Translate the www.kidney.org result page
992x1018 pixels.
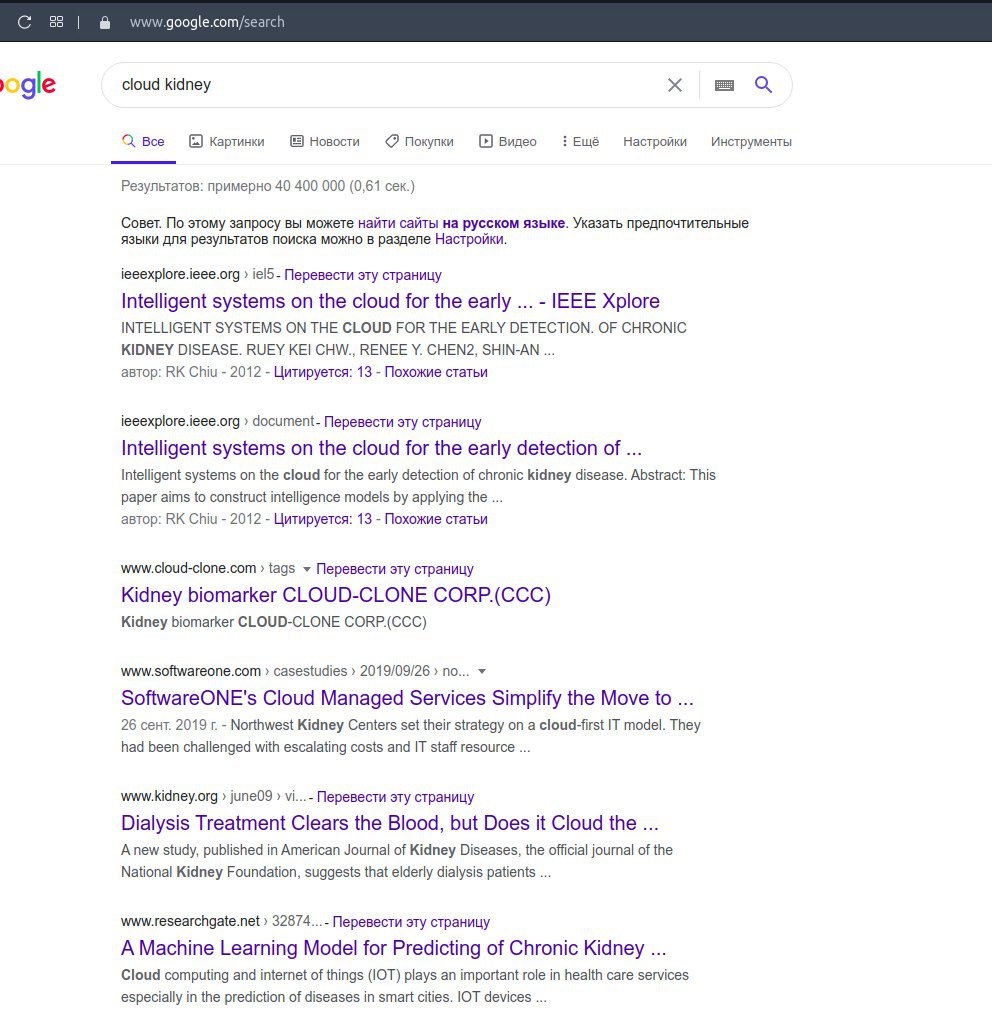[395, 797]
